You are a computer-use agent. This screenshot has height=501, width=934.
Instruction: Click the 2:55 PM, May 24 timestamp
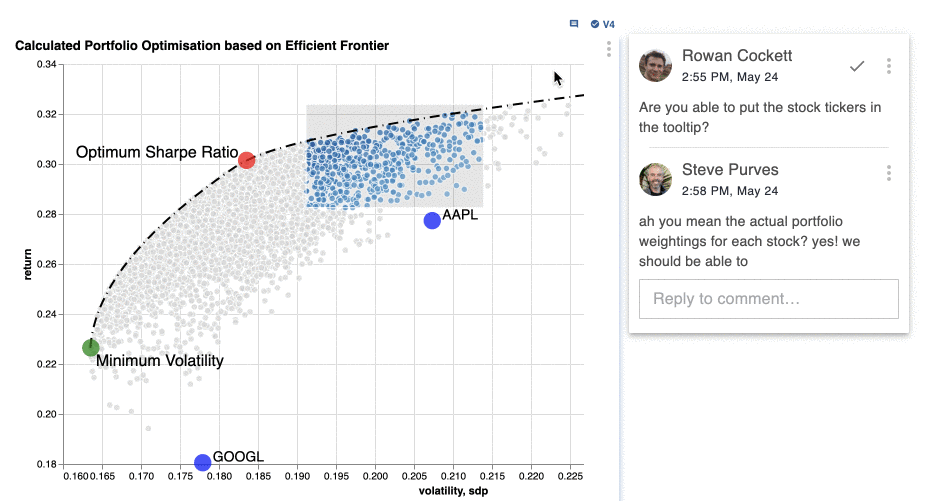[x=730, y=76]
